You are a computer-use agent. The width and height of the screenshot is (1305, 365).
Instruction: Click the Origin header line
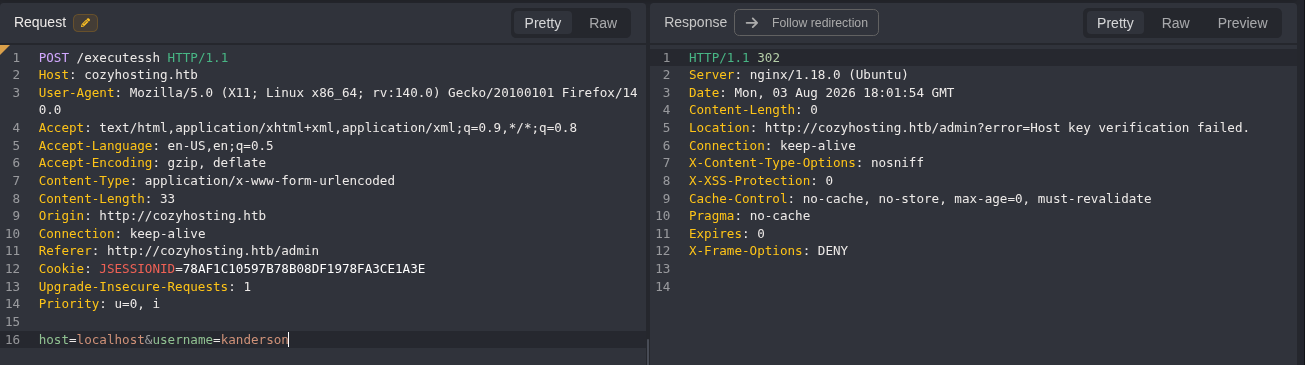click(x=152, y=216)
